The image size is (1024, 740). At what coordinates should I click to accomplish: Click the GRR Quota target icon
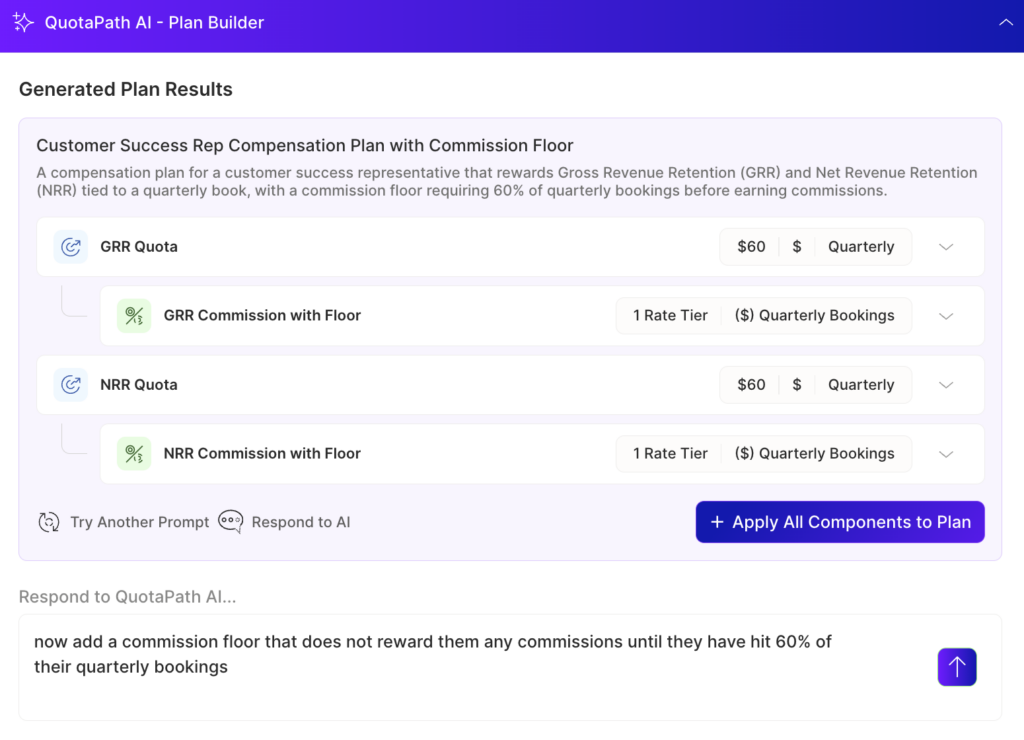[70, 246]
